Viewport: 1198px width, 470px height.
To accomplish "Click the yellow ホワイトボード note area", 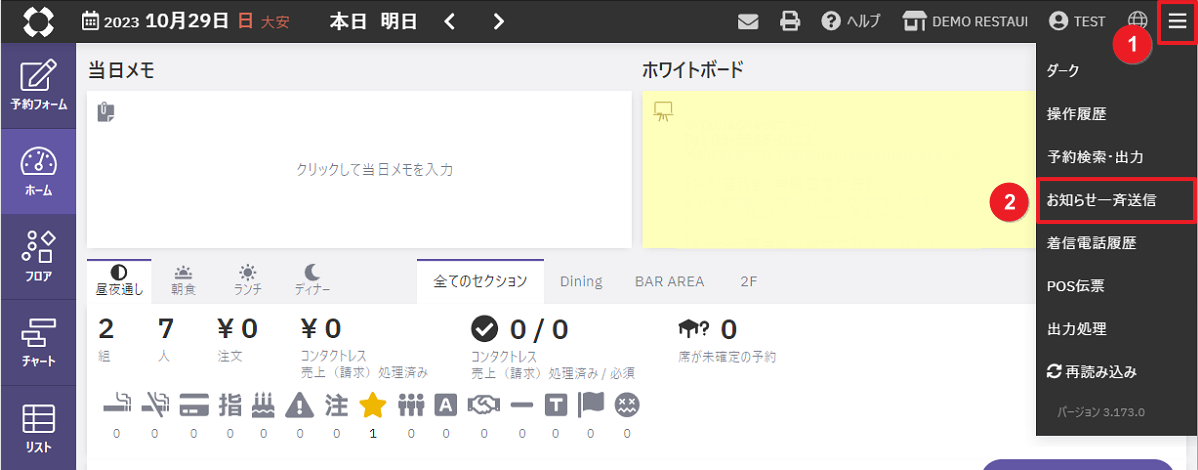I will pyautogui.click(x=839, y=169).
